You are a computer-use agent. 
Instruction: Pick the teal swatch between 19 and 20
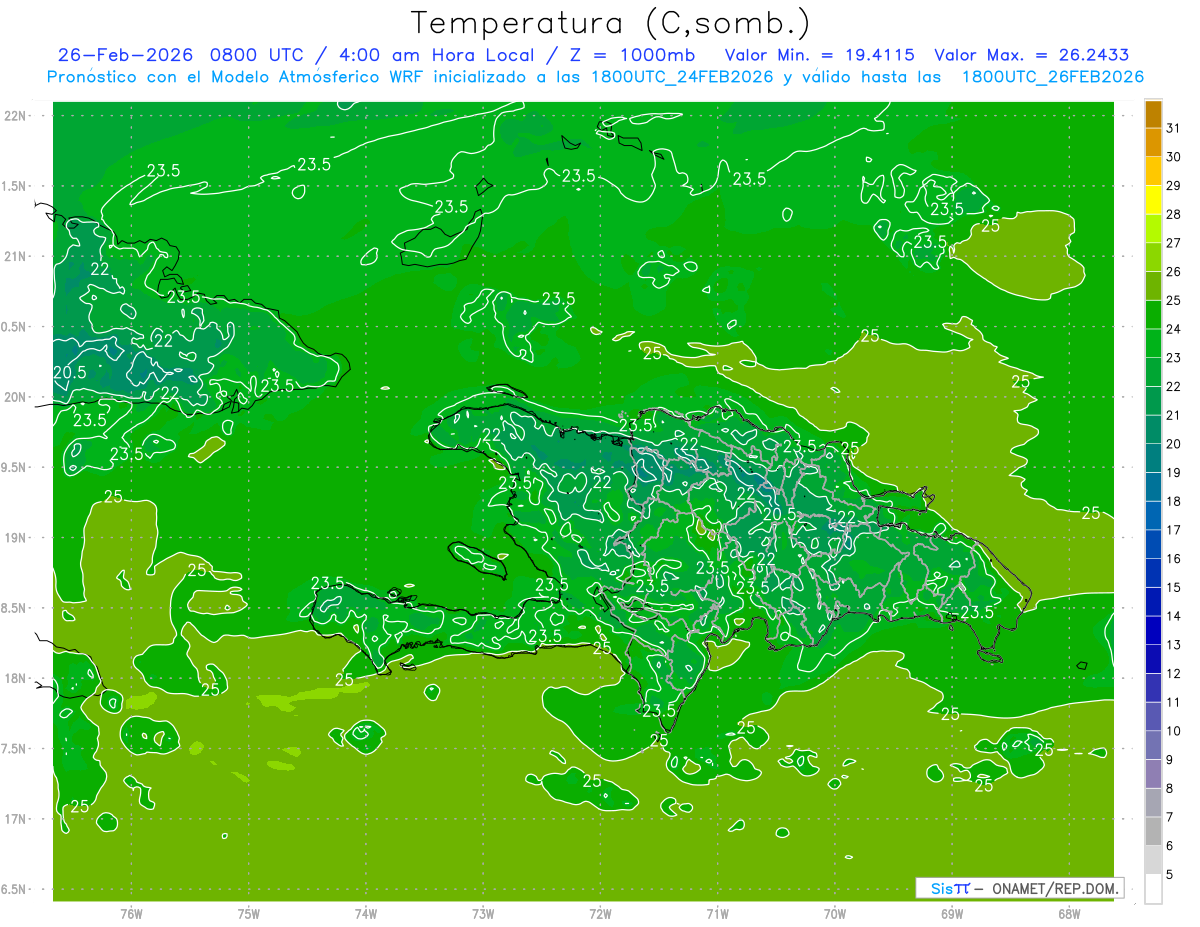pos(1154,458)
